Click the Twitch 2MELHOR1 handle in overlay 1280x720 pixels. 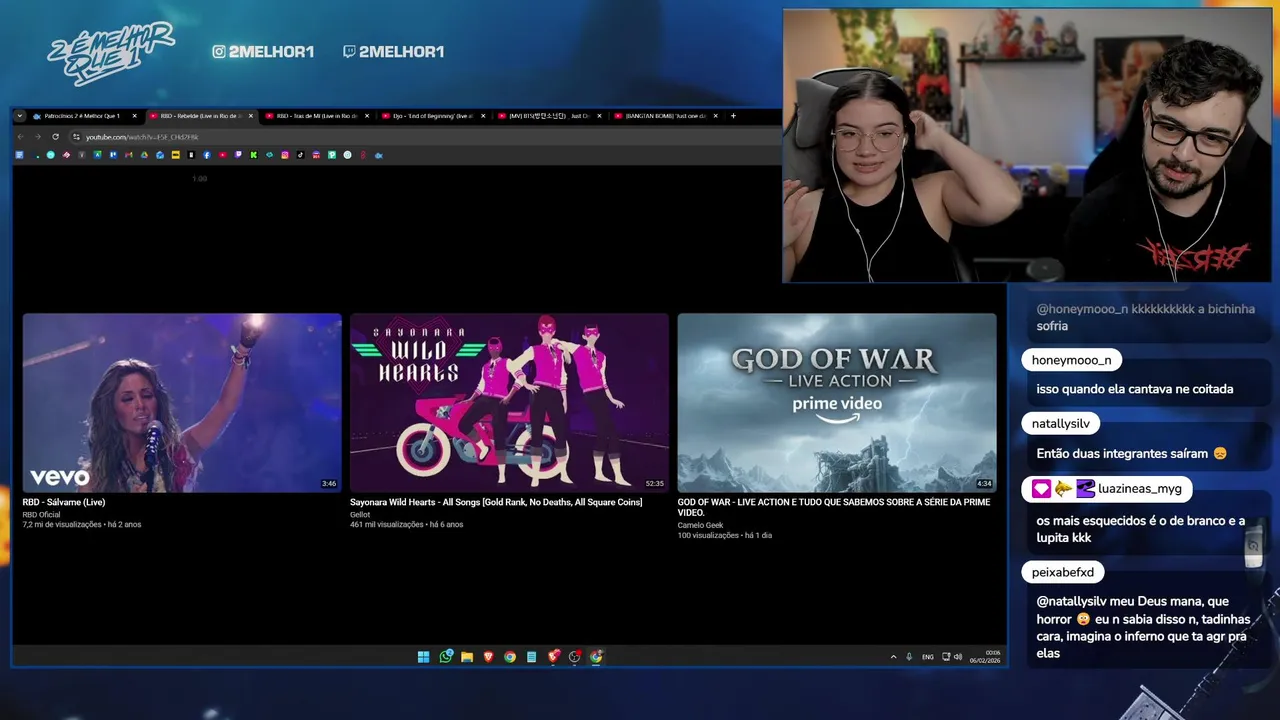(393, 51)
